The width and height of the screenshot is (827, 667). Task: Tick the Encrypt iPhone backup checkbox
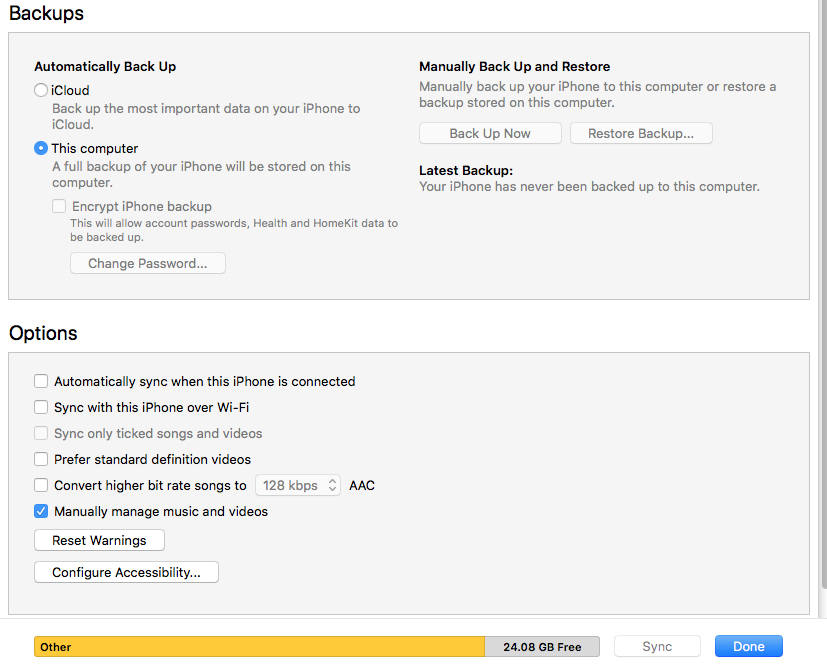tap(59, 206)
